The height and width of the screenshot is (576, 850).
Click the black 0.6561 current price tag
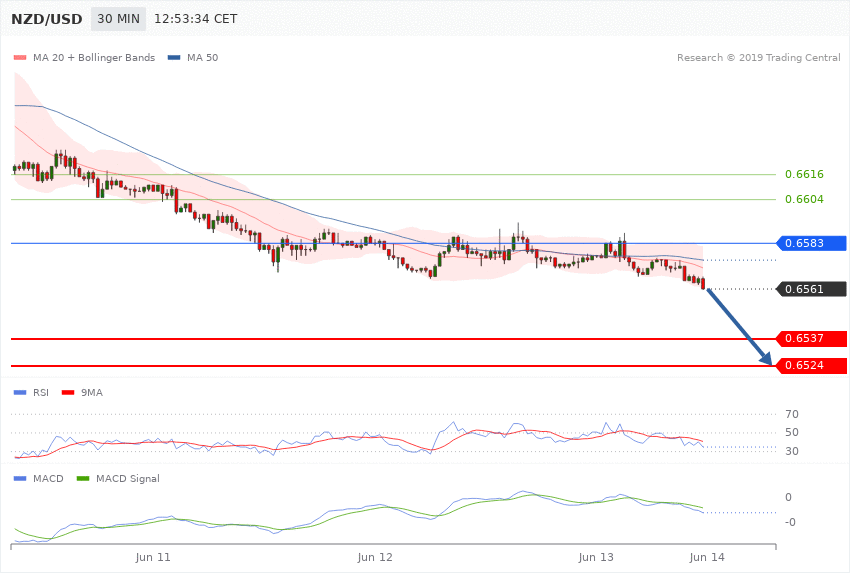coord(812,289)
